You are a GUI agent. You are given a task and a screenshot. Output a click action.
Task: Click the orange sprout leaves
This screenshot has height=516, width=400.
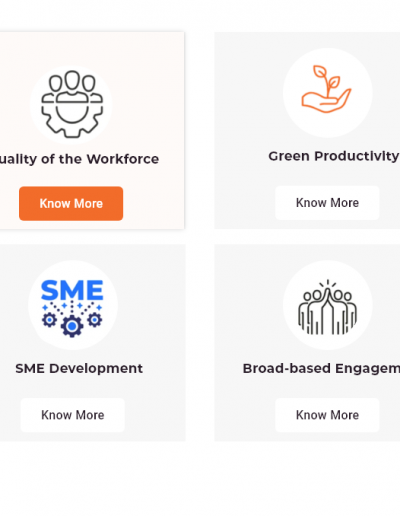coord(326,80)
